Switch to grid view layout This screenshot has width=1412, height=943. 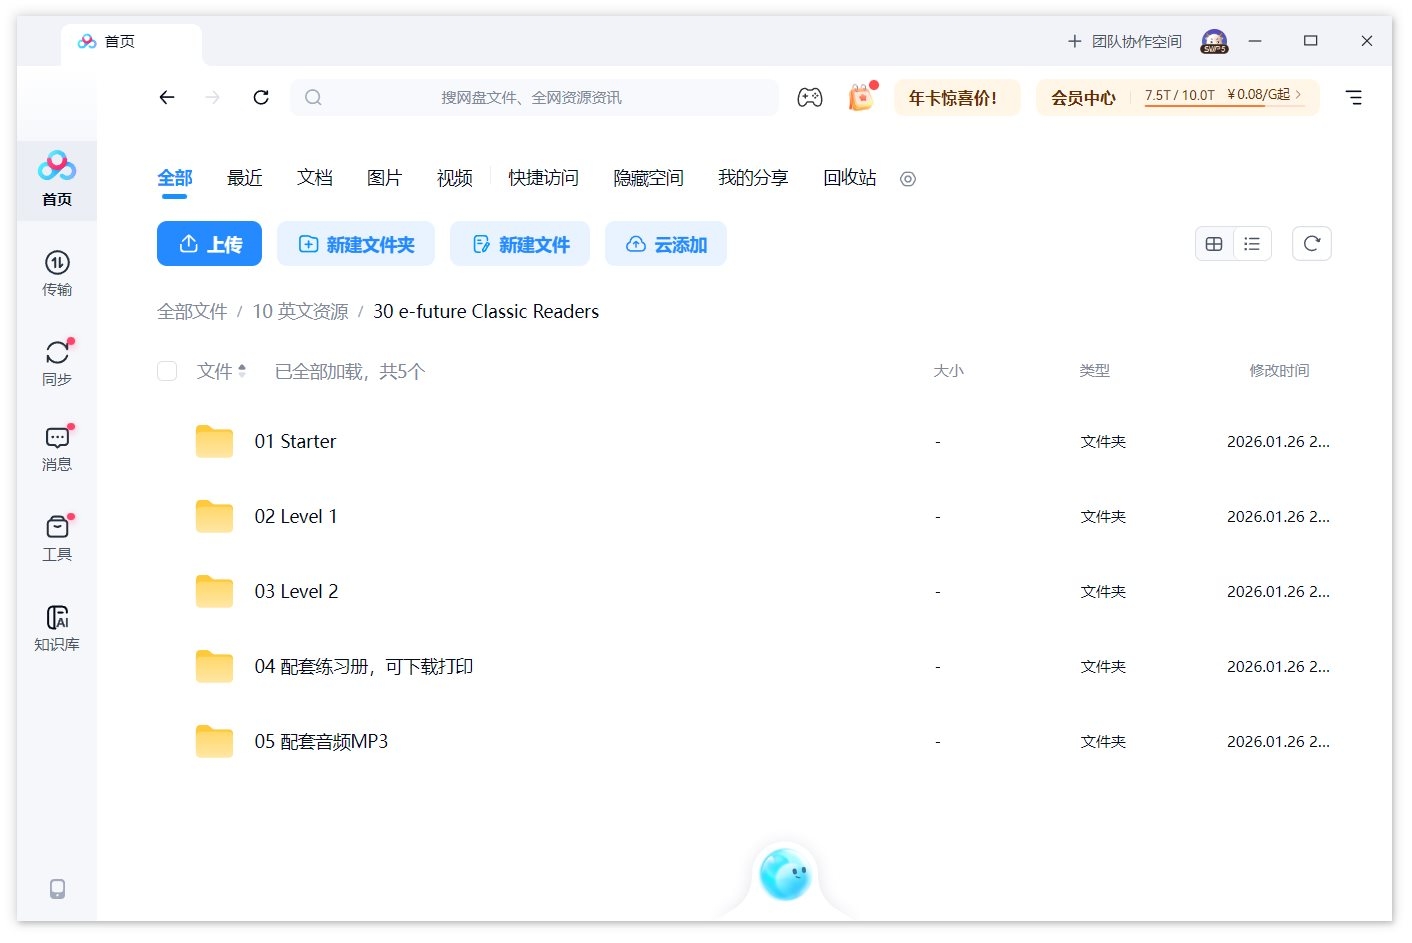click(x=1214, y=243)
